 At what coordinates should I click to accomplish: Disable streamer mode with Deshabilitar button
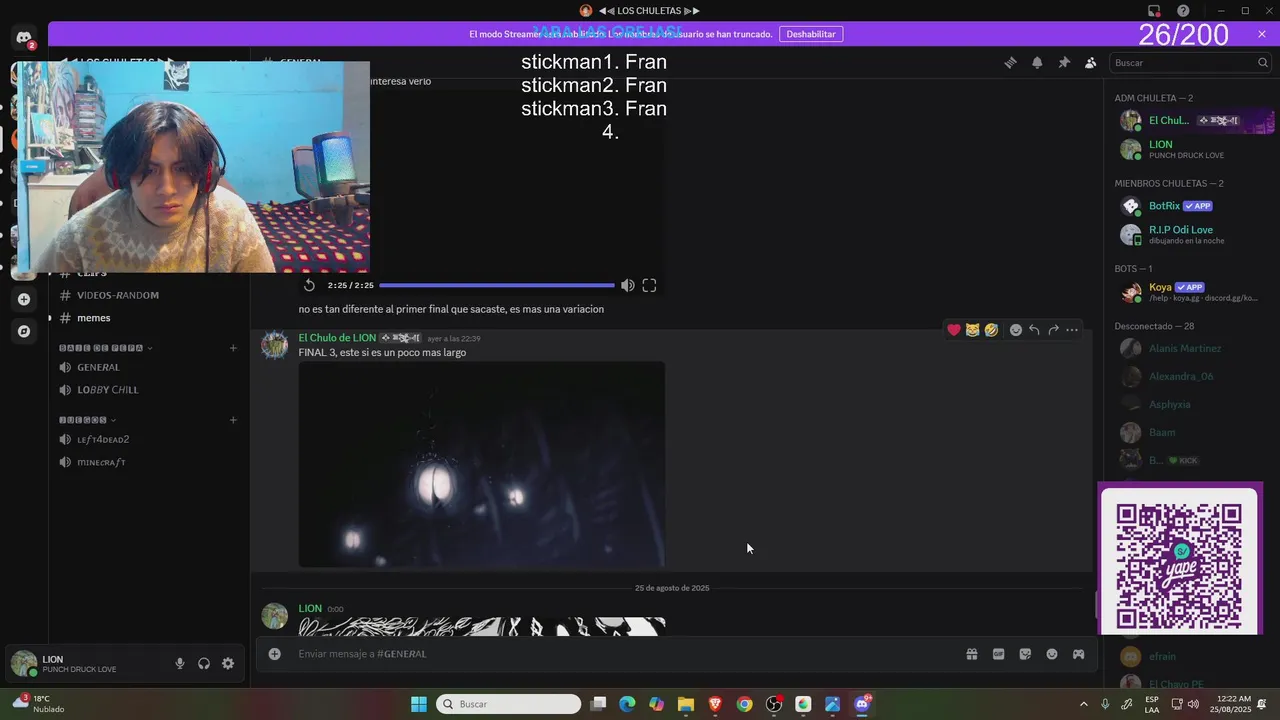(811, 34)
